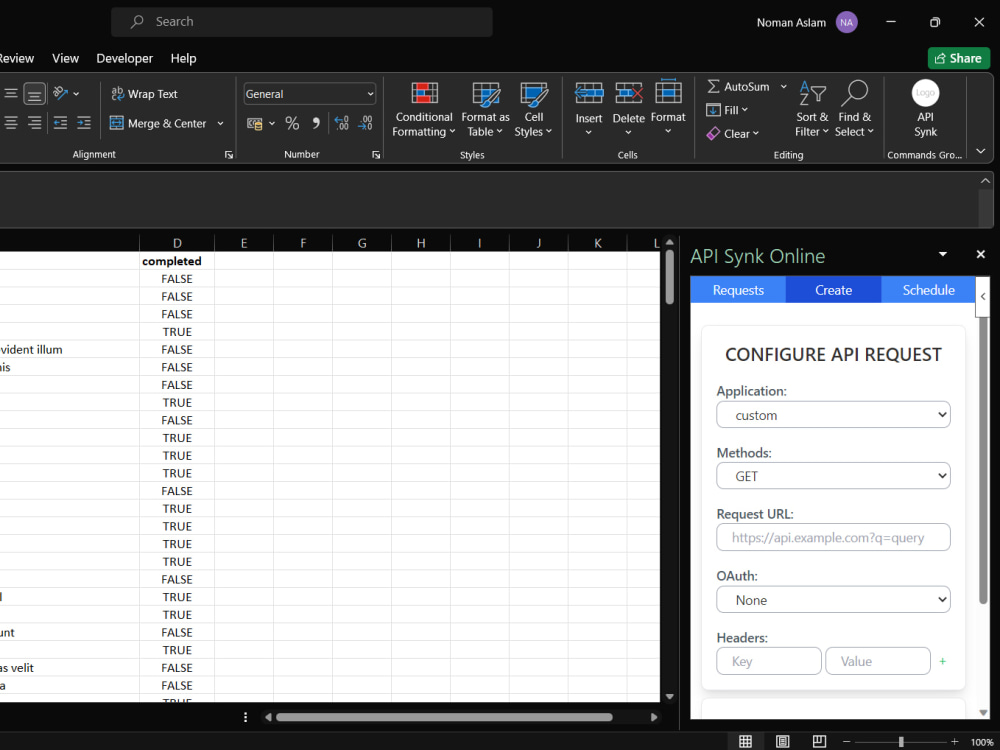Click the Headers Key field

click(768, 661)
